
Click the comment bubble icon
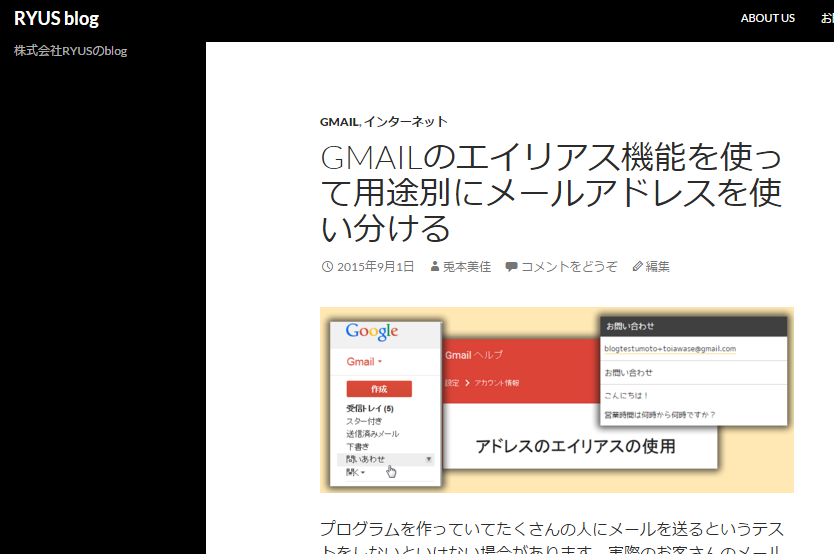511,266
